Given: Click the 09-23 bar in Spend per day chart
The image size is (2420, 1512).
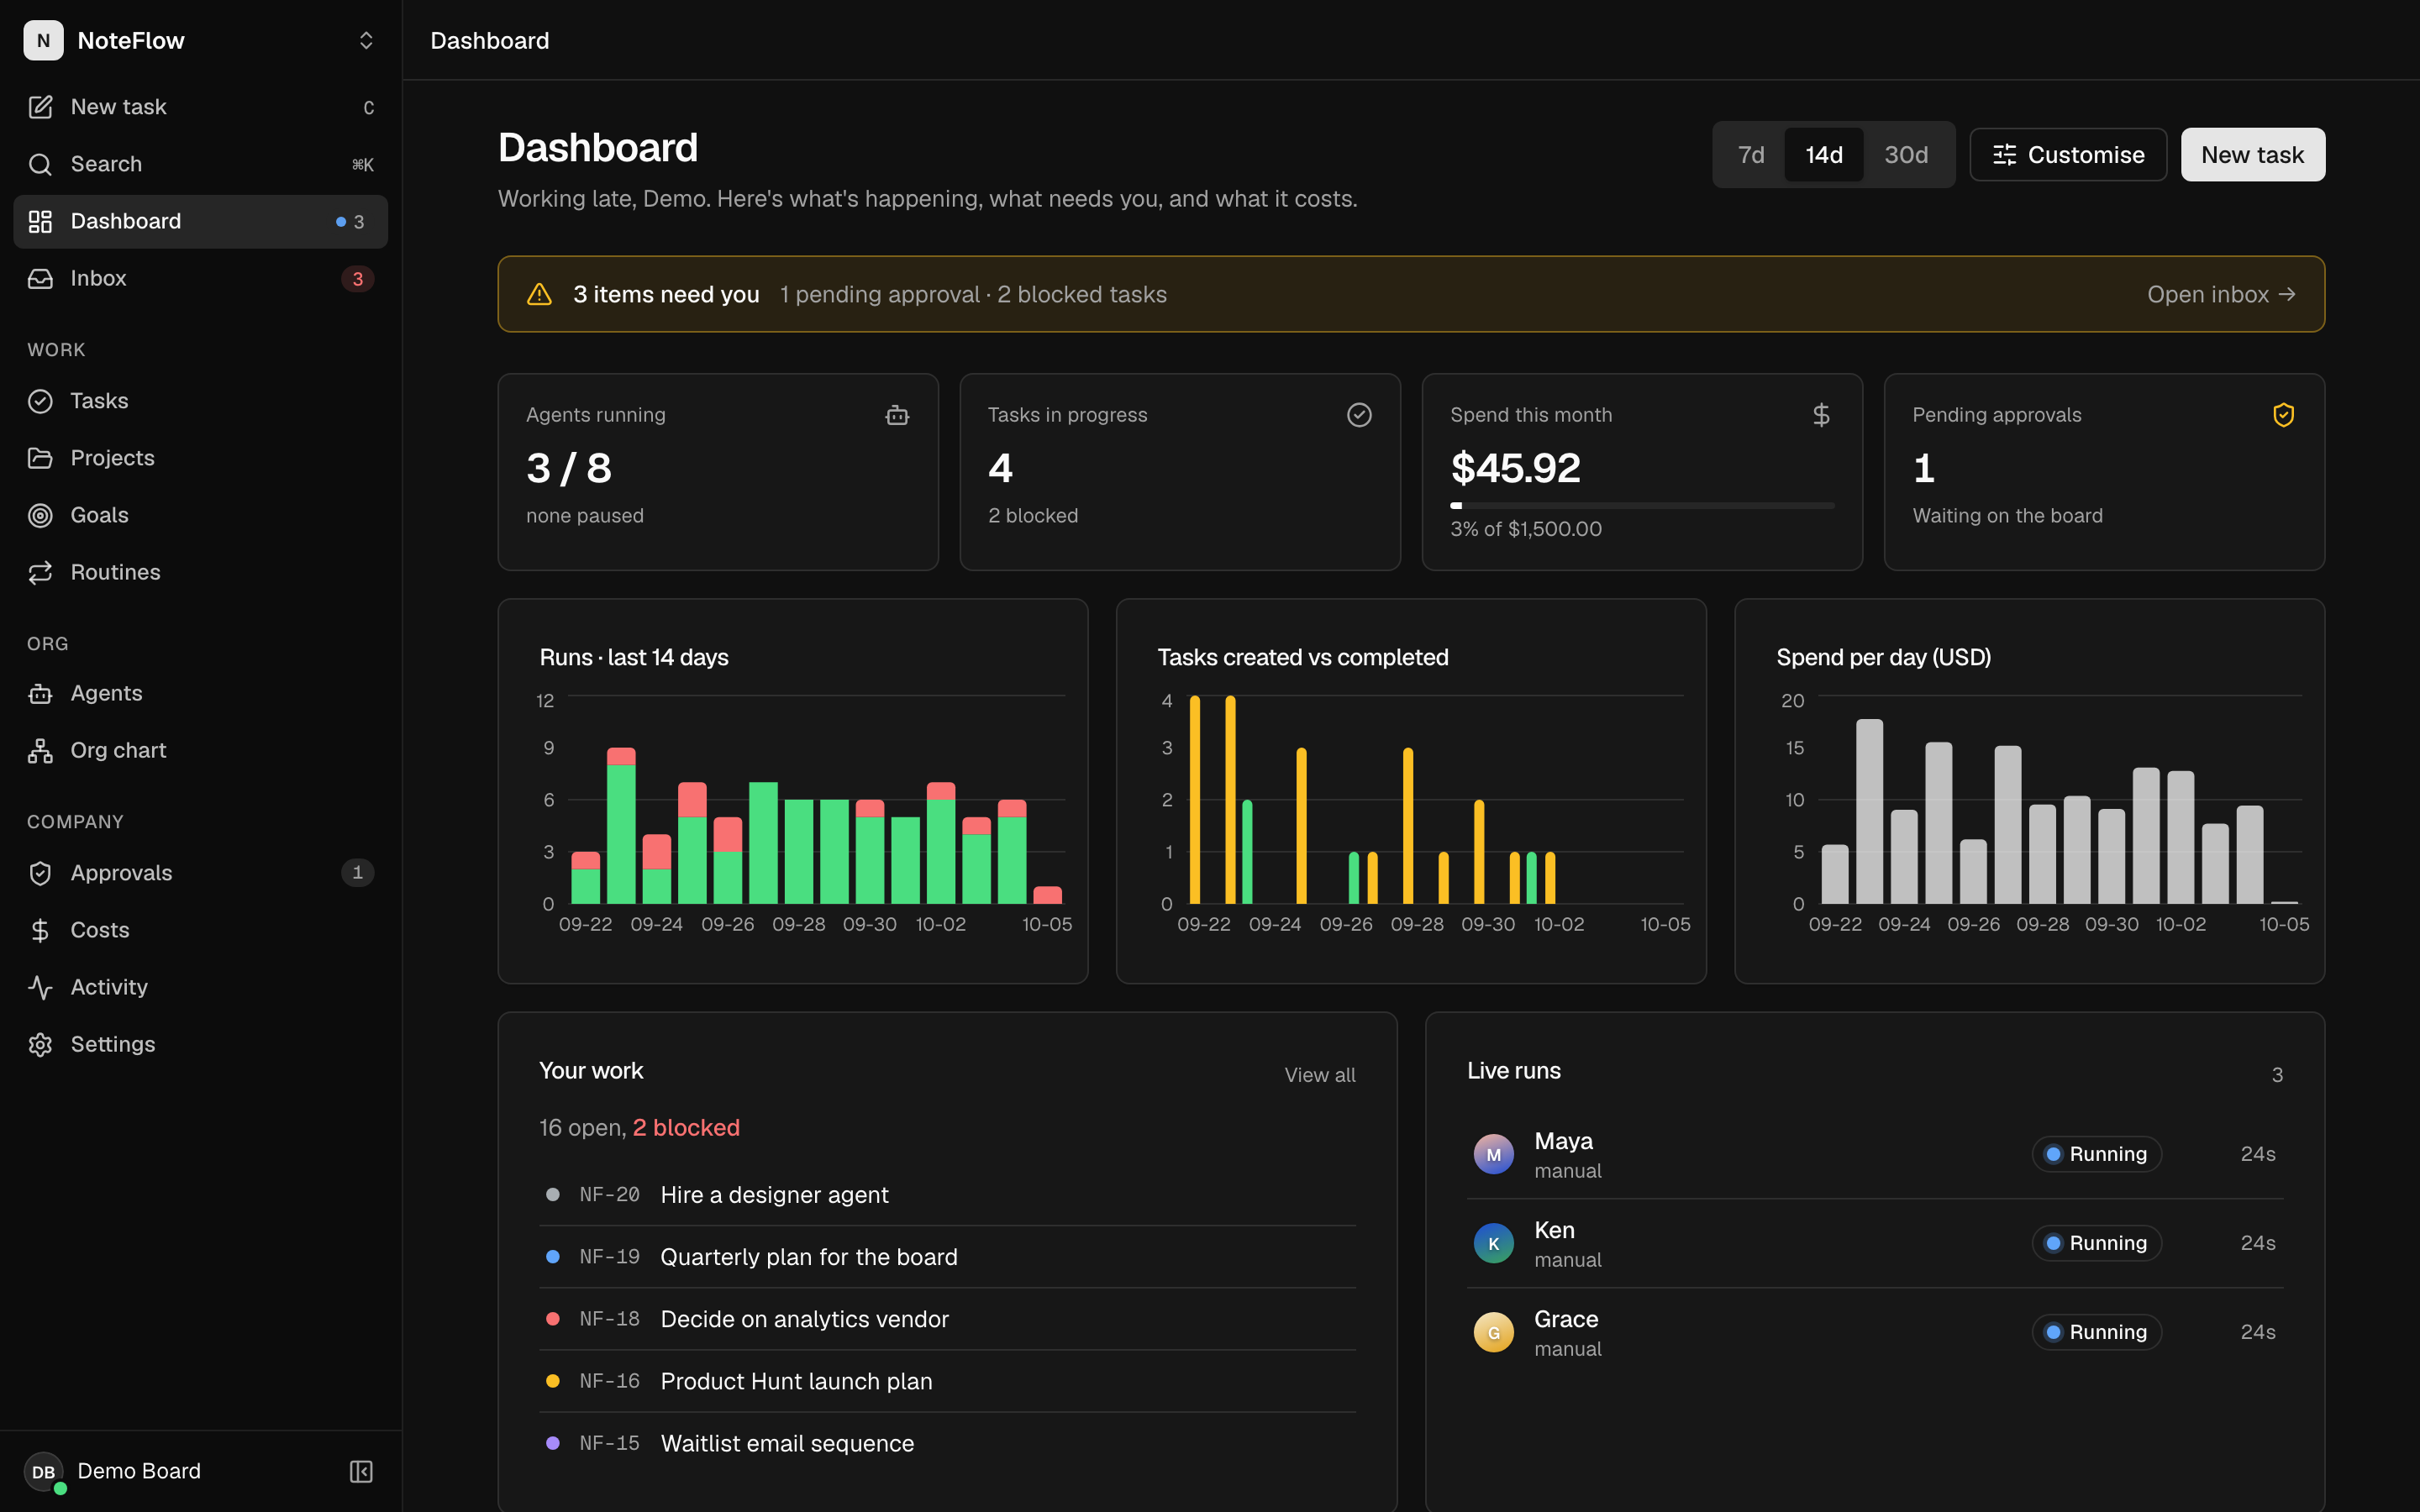Looking at the screenshot, I should [1869, 811].
